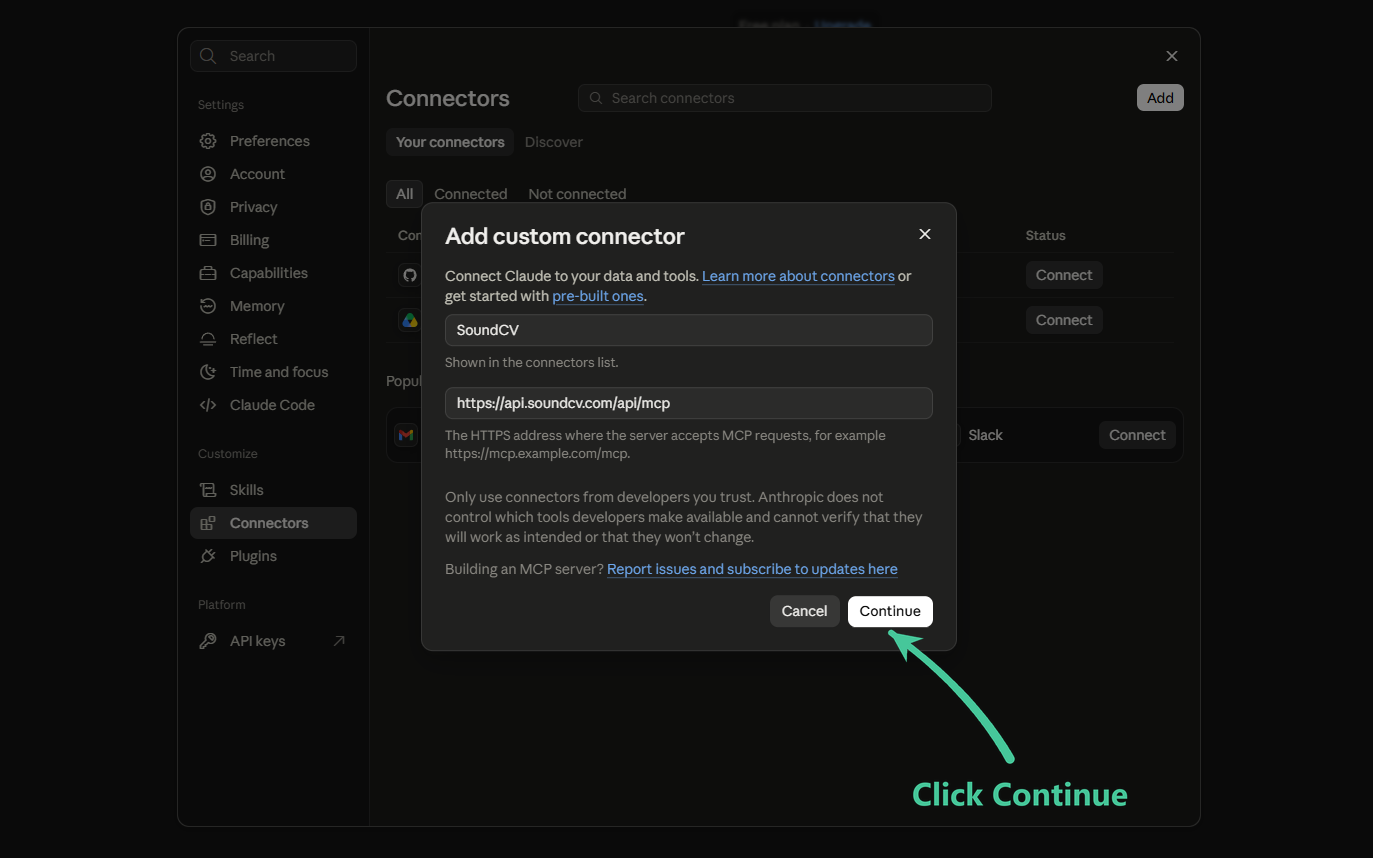This screenshot has width=1373, height=858.
Task: Open Learn more about connectors link
Action: point(798,276)
